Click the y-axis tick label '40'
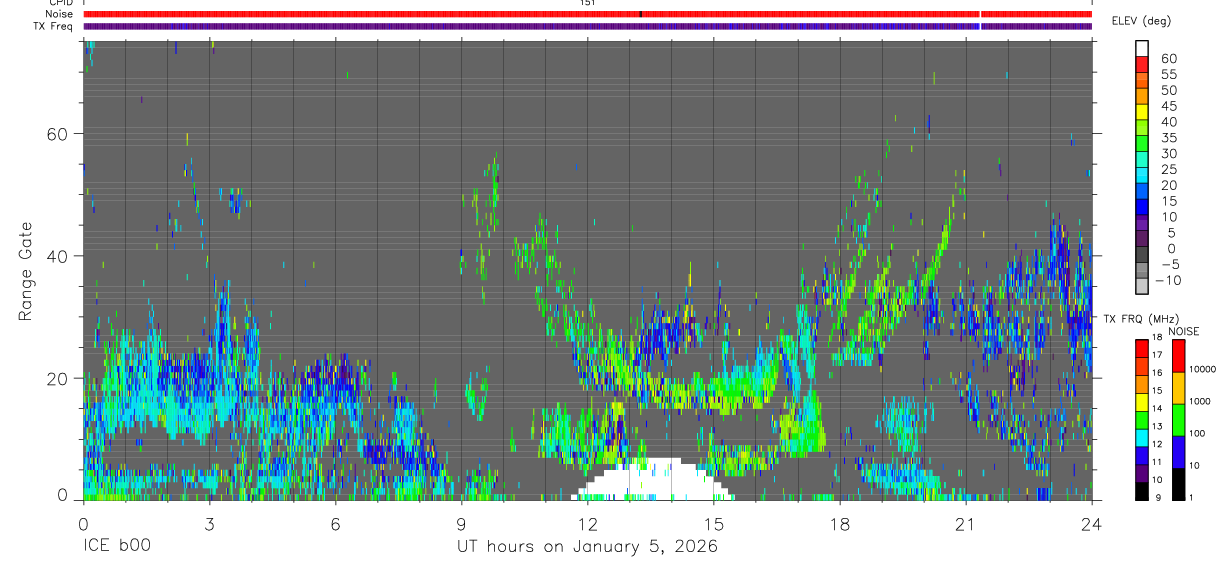The image size is (1228, 567). [56, 256]
